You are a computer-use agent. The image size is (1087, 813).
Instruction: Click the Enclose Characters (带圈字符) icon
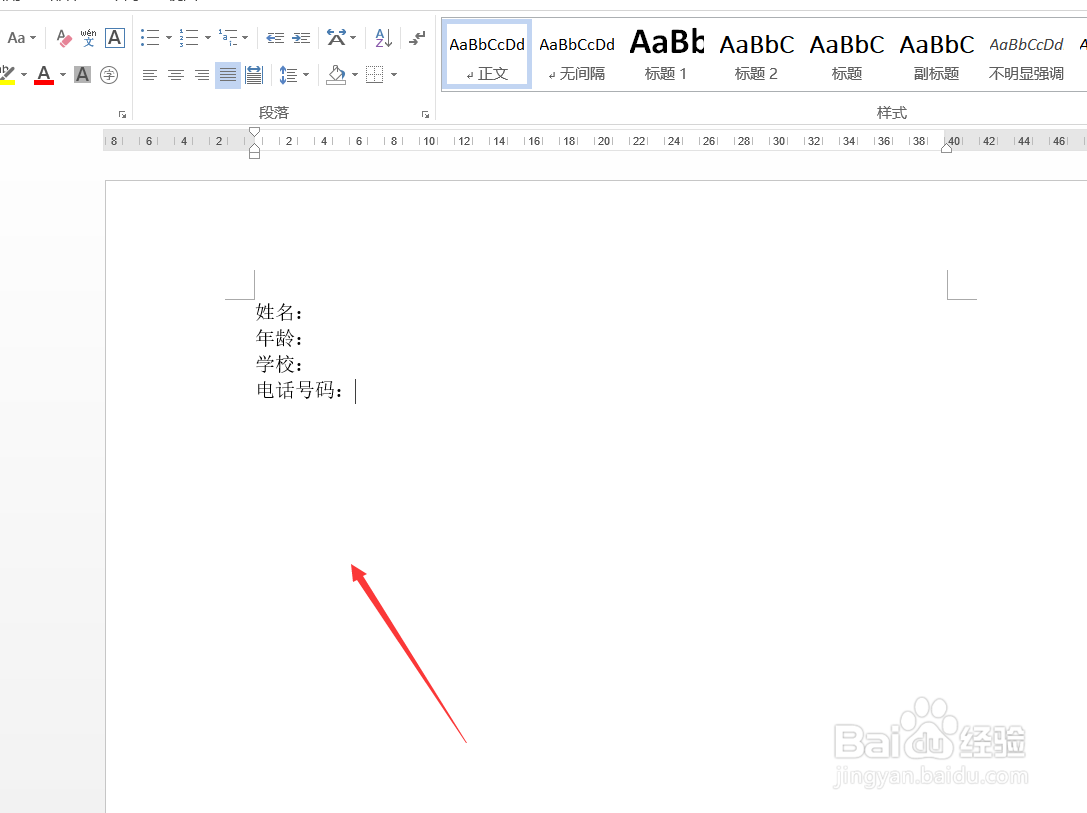pos(110,75)
